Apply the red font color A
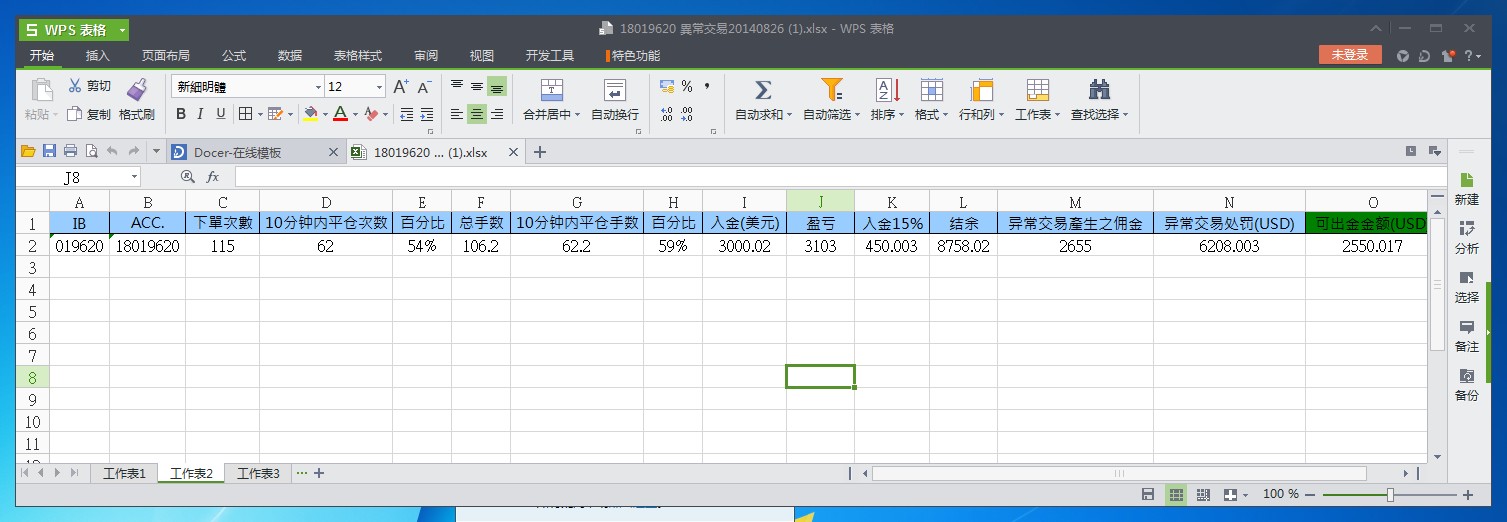 tap(340, 114)
